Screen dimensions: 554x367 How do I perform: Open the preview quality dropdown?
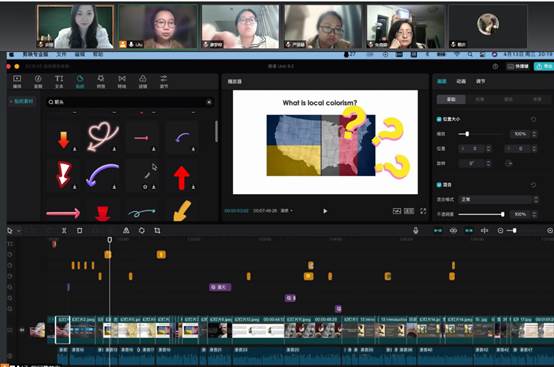[287, 211]
